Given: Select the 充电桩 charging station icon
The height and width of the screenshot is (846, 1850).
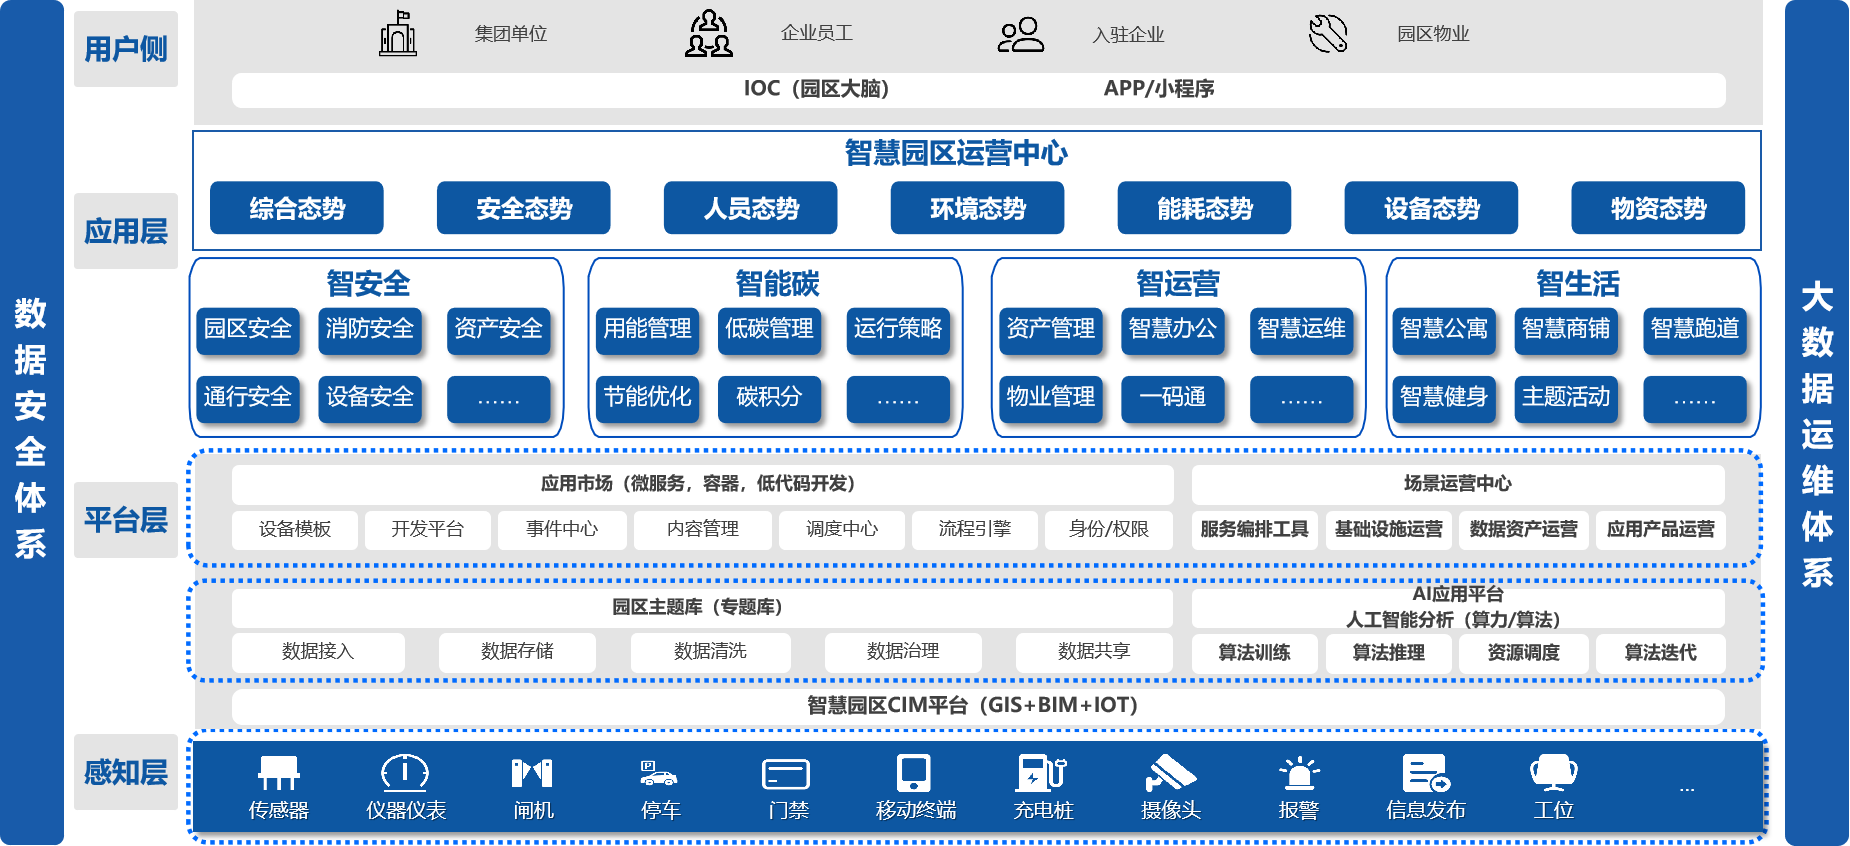Looking at the screenshot, I should [1042, 773].
